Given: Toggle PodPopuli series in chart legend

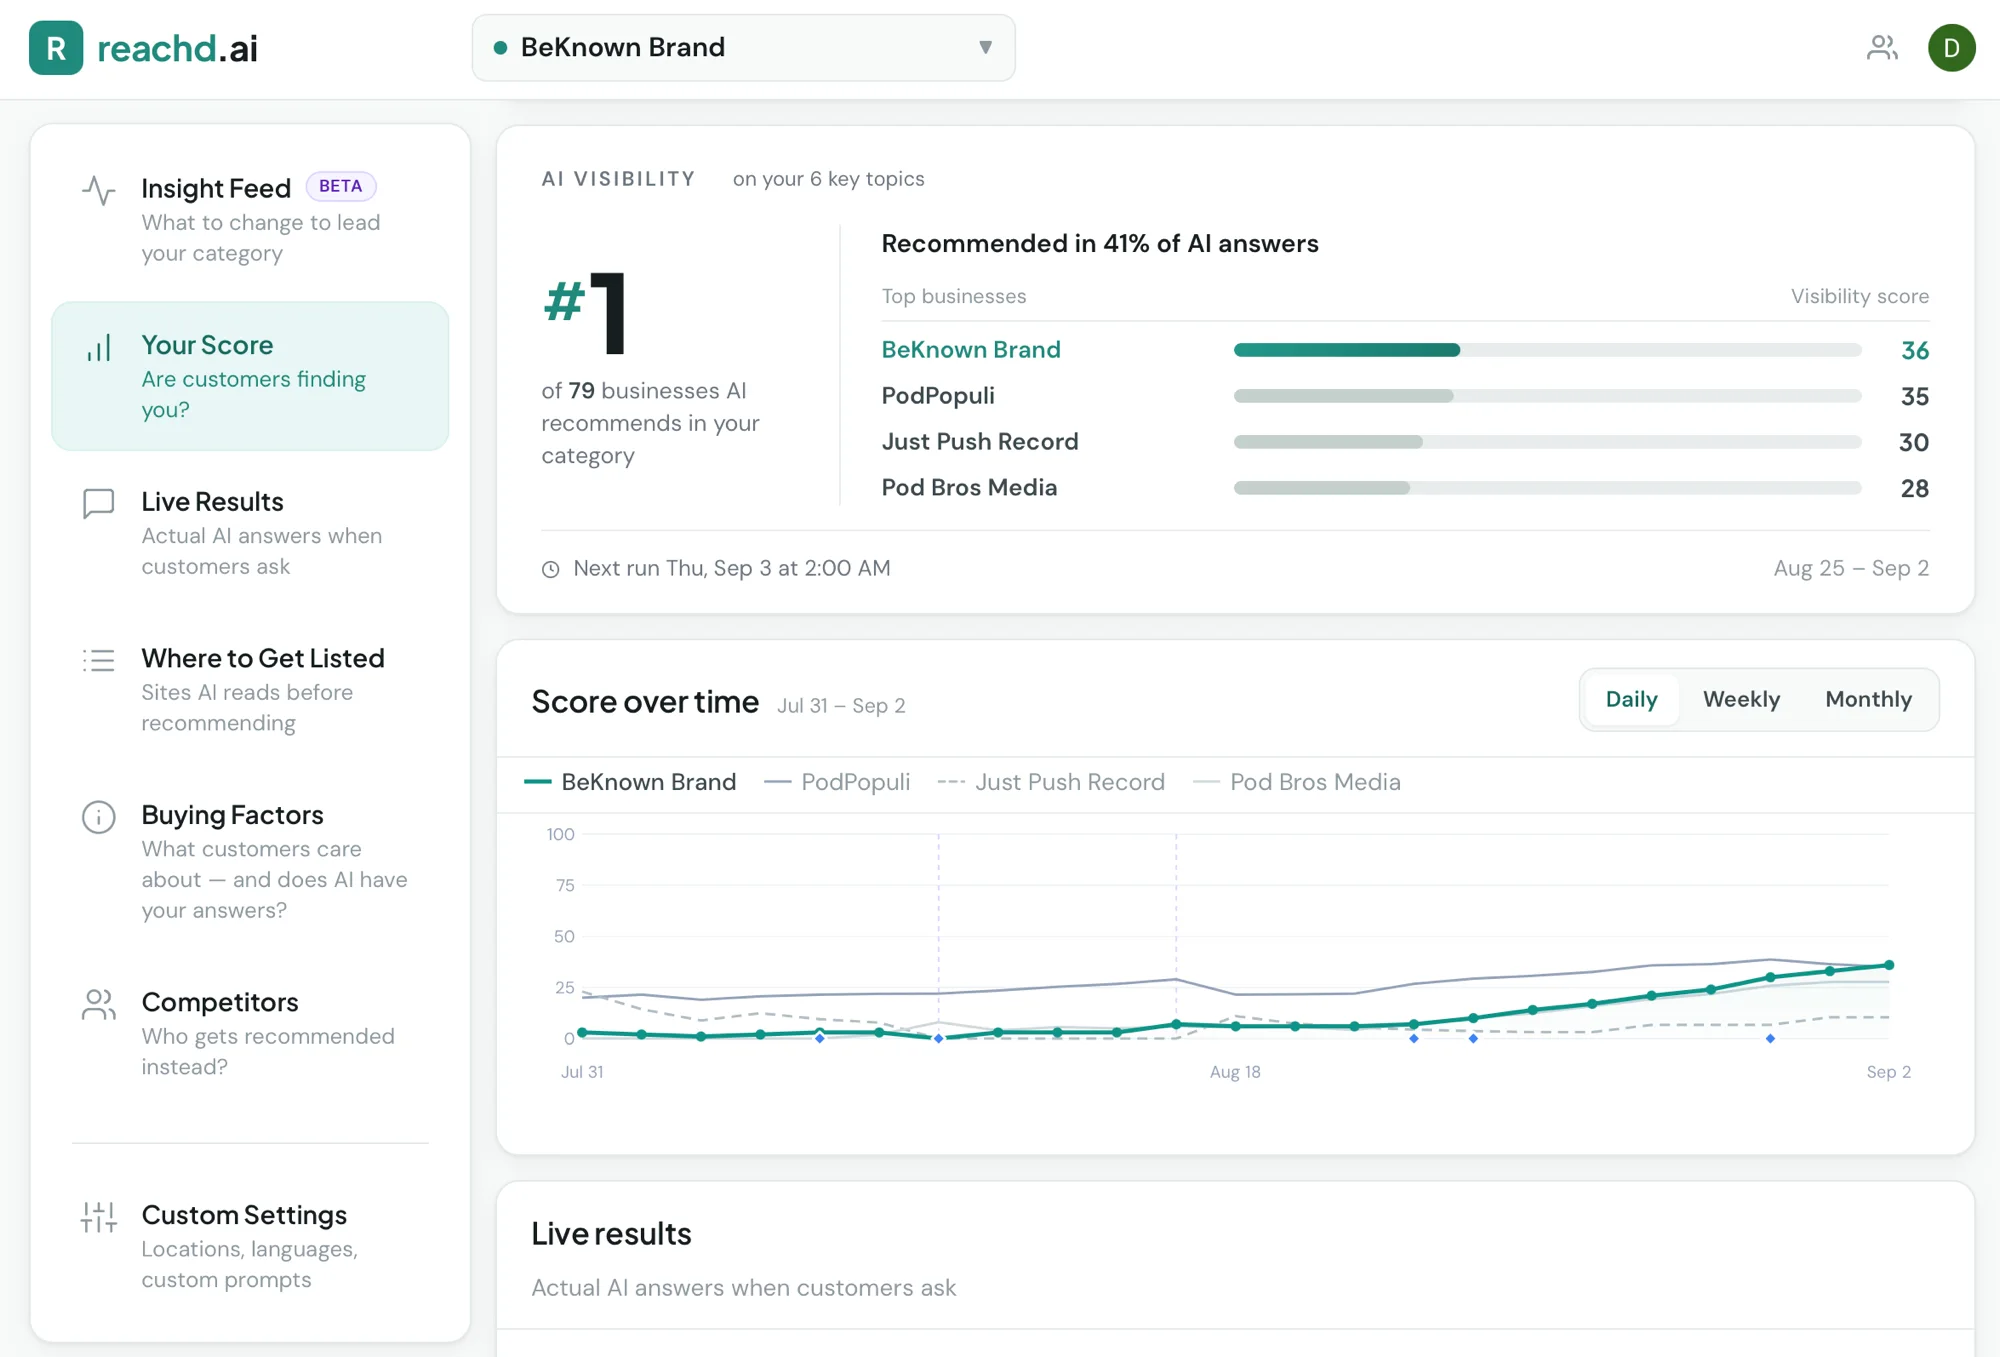Looking at the screenshot, I should [837, 782].
